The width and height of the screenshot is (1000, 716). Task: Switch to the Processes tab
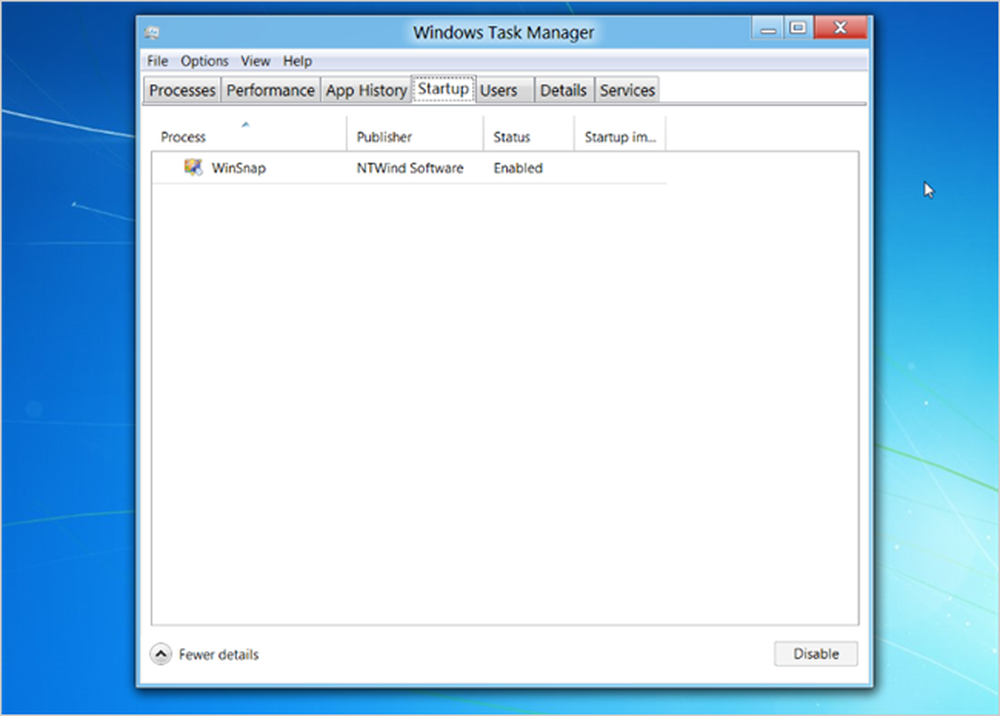(182, 91)
